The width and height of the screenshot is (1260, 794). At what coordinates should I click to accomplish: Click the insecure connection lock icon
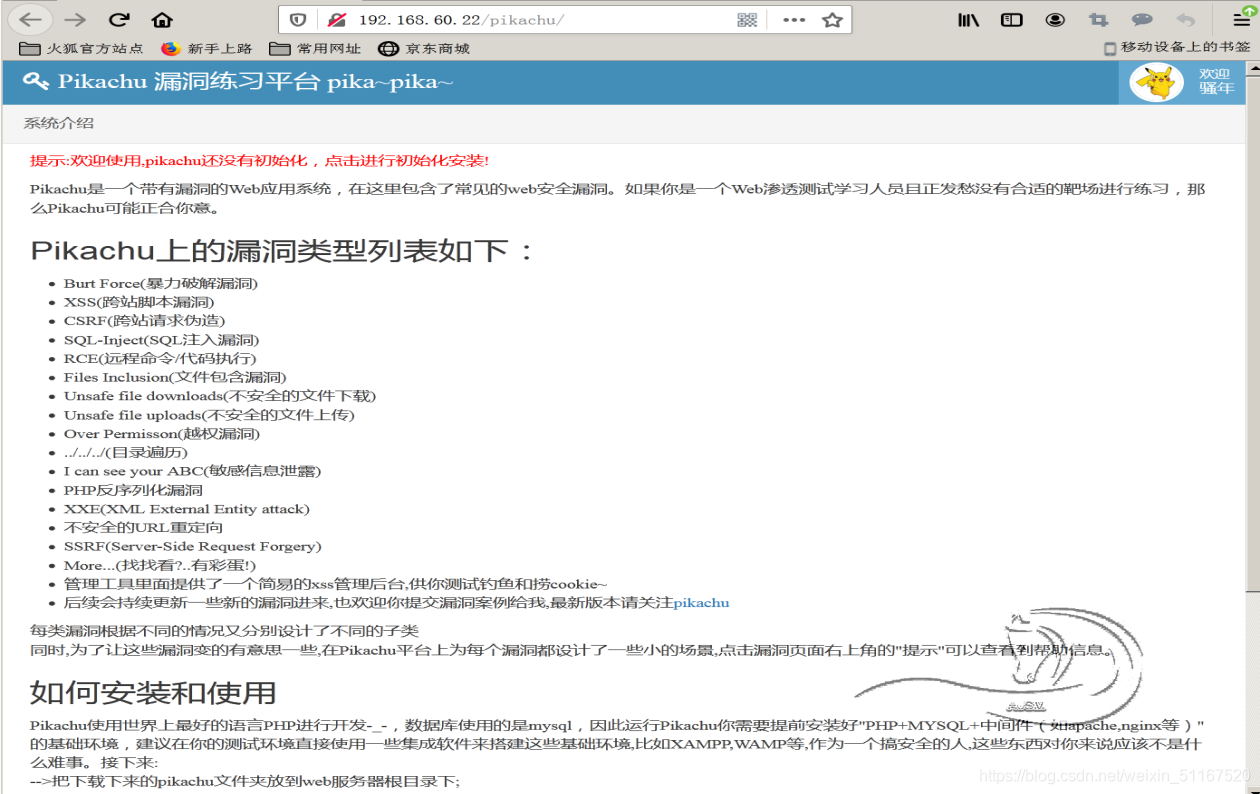[x=336, y=20]
